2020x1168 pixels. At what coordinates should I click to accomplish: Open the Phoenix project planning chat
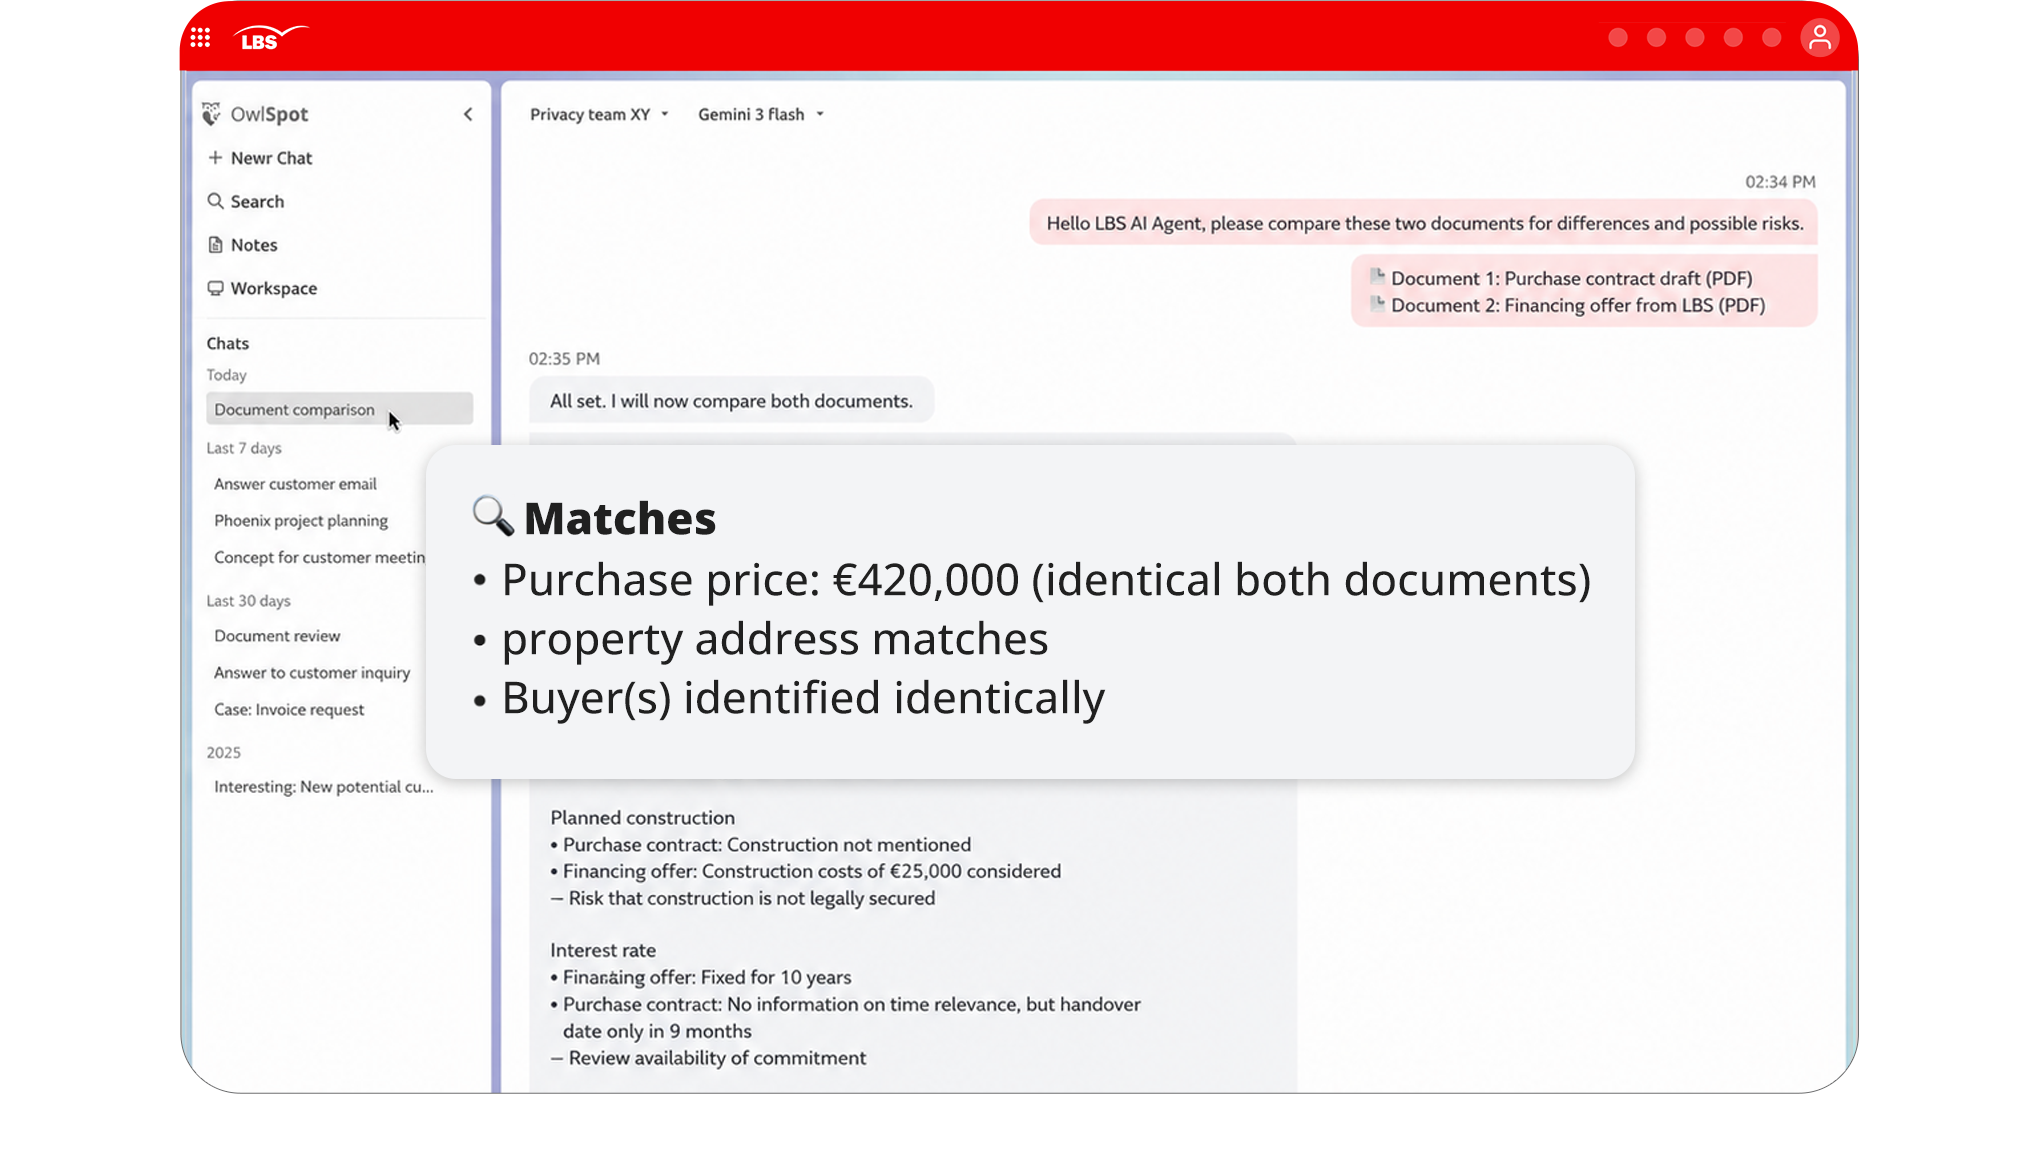pyautogui.click(x=301, y=521)
